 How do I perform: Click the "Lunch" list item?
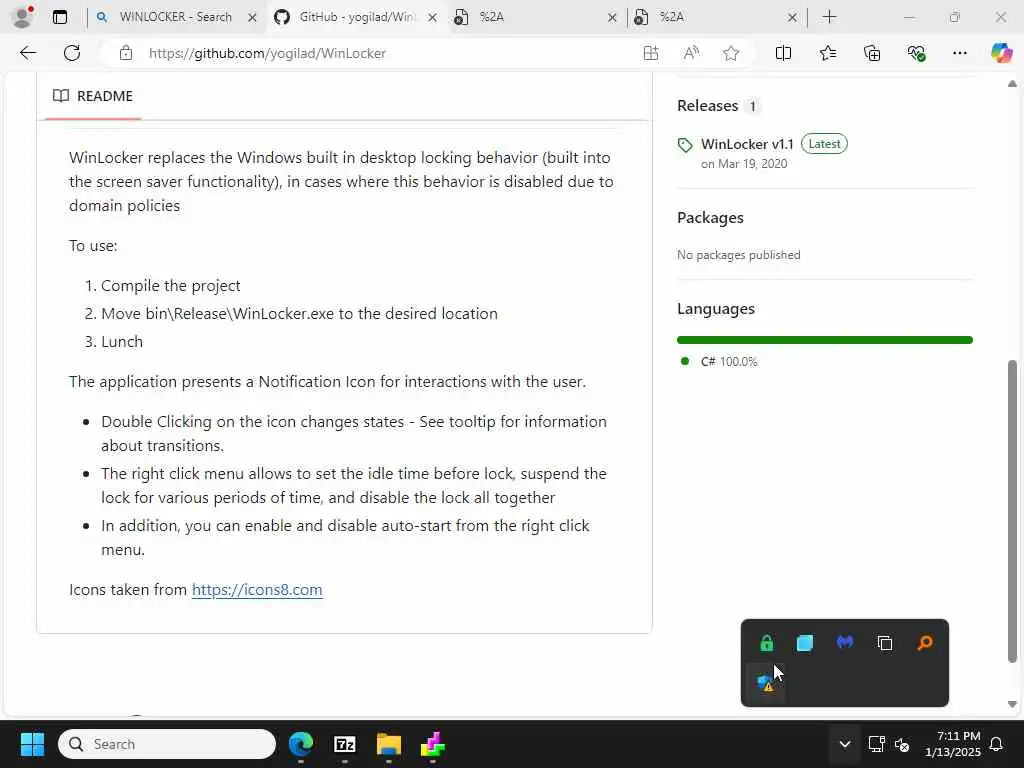coord(121,342)
